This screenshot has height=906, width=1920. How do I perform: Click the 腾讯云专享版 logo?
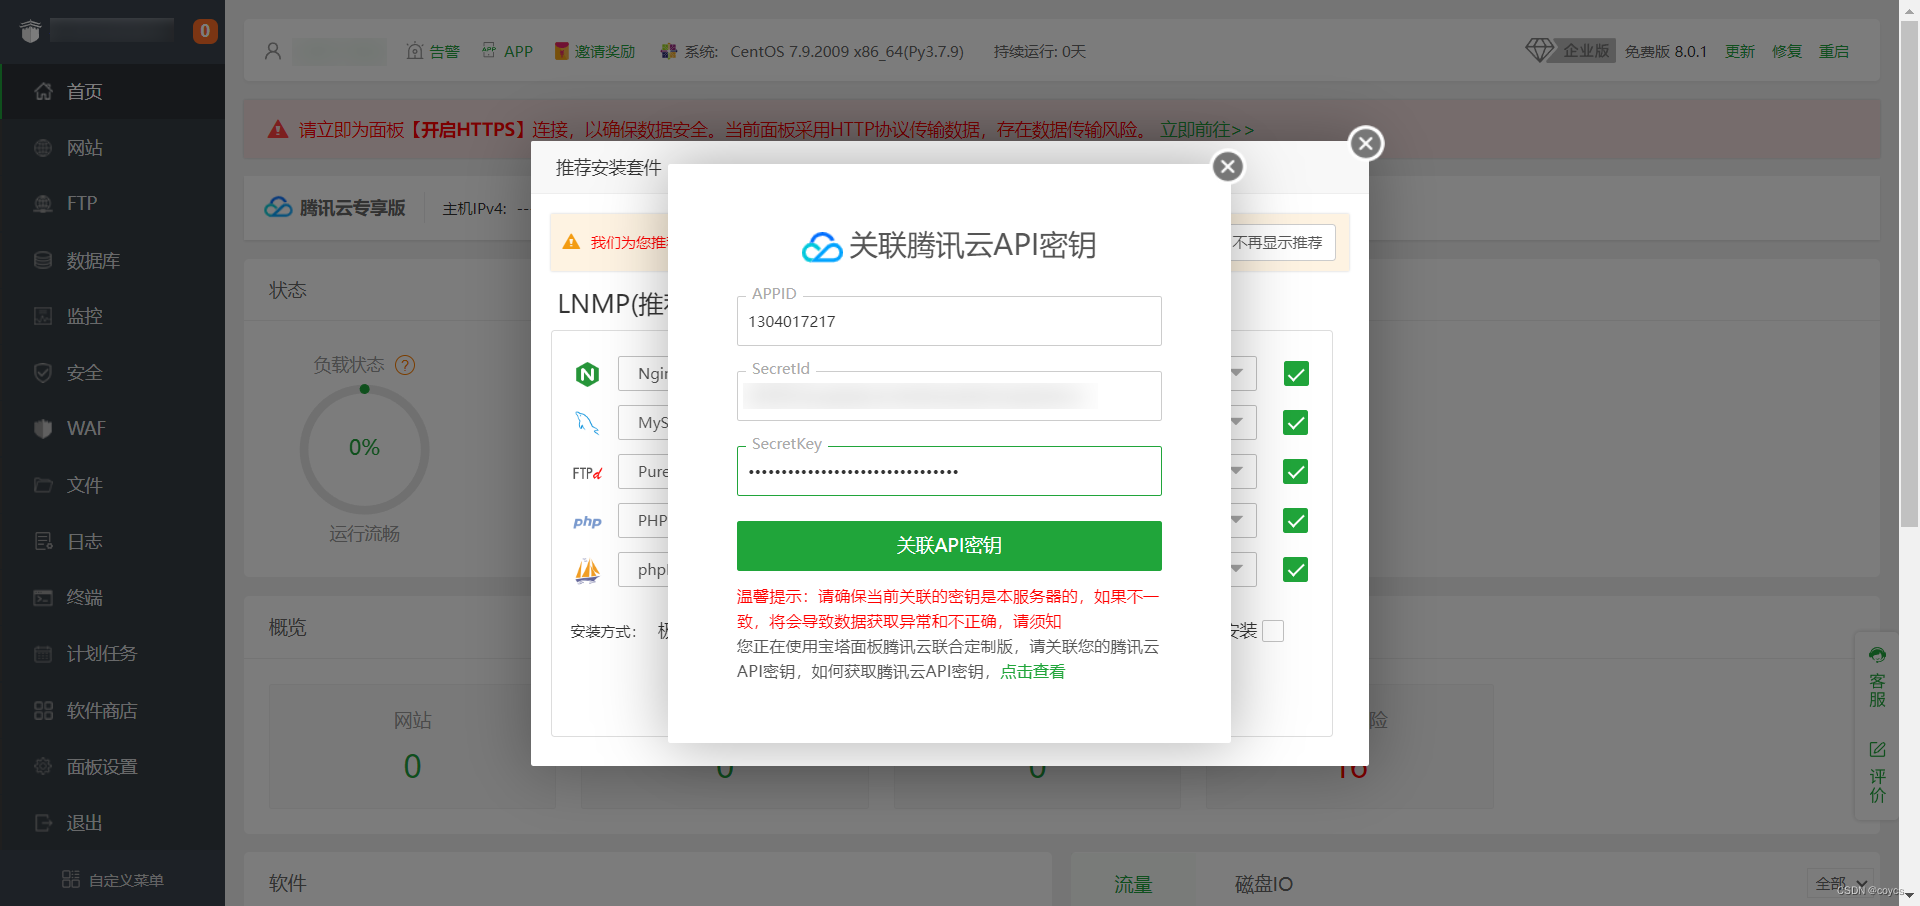[335, 208]
